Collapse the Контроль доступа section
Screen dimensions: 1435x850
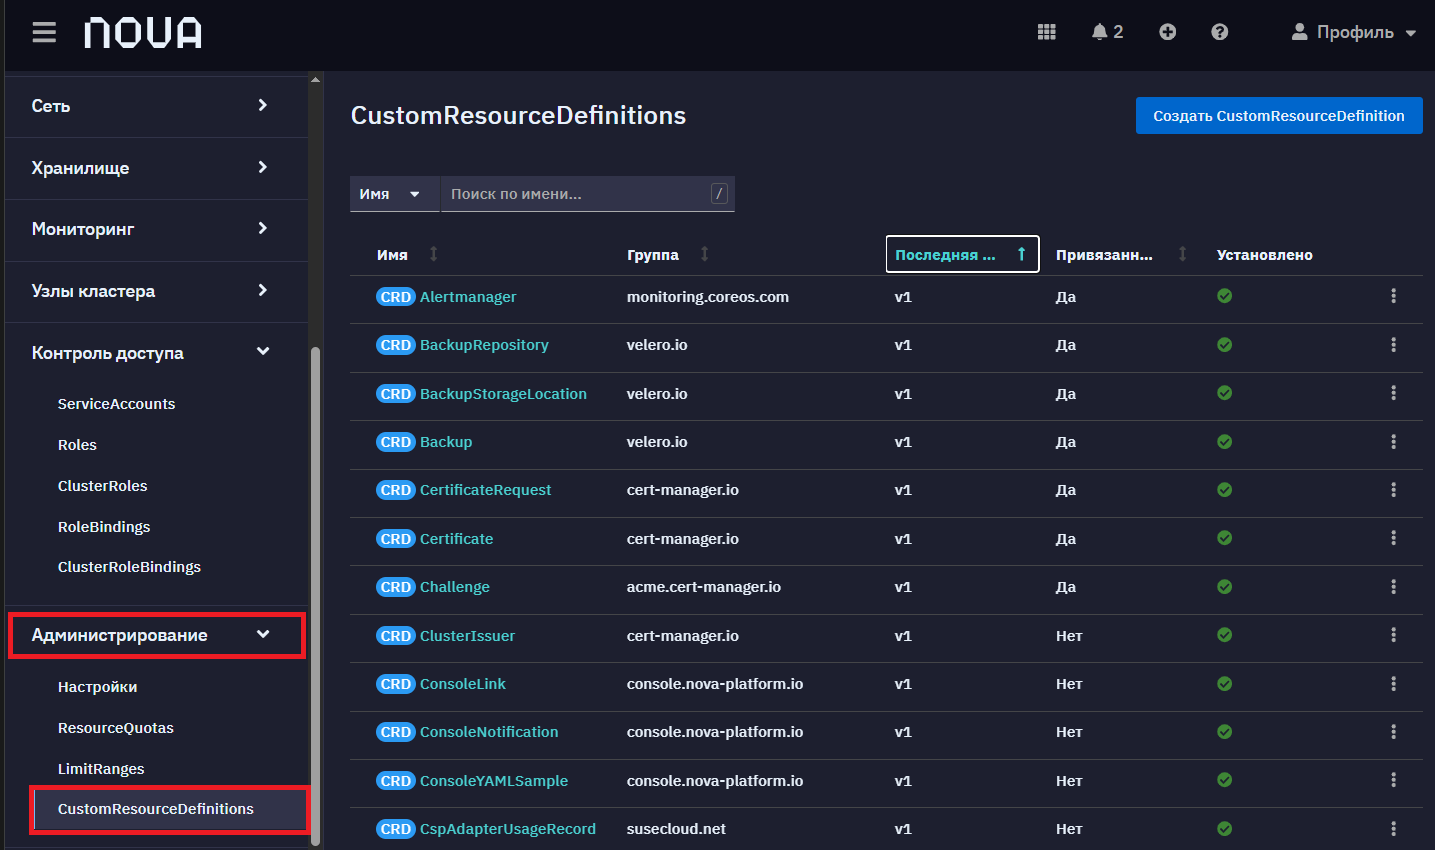156,353
